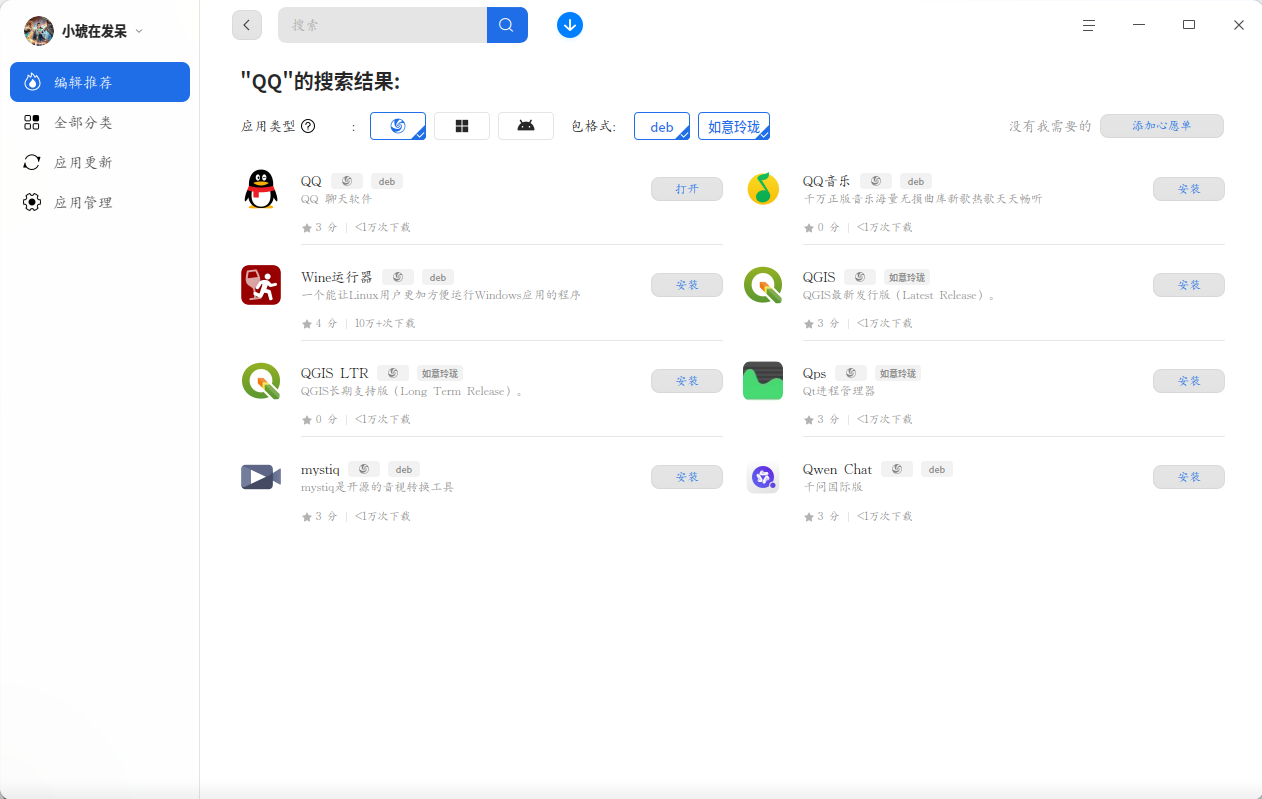
Task: Toggle the Linux app type filter
Action: pos(398,126)
